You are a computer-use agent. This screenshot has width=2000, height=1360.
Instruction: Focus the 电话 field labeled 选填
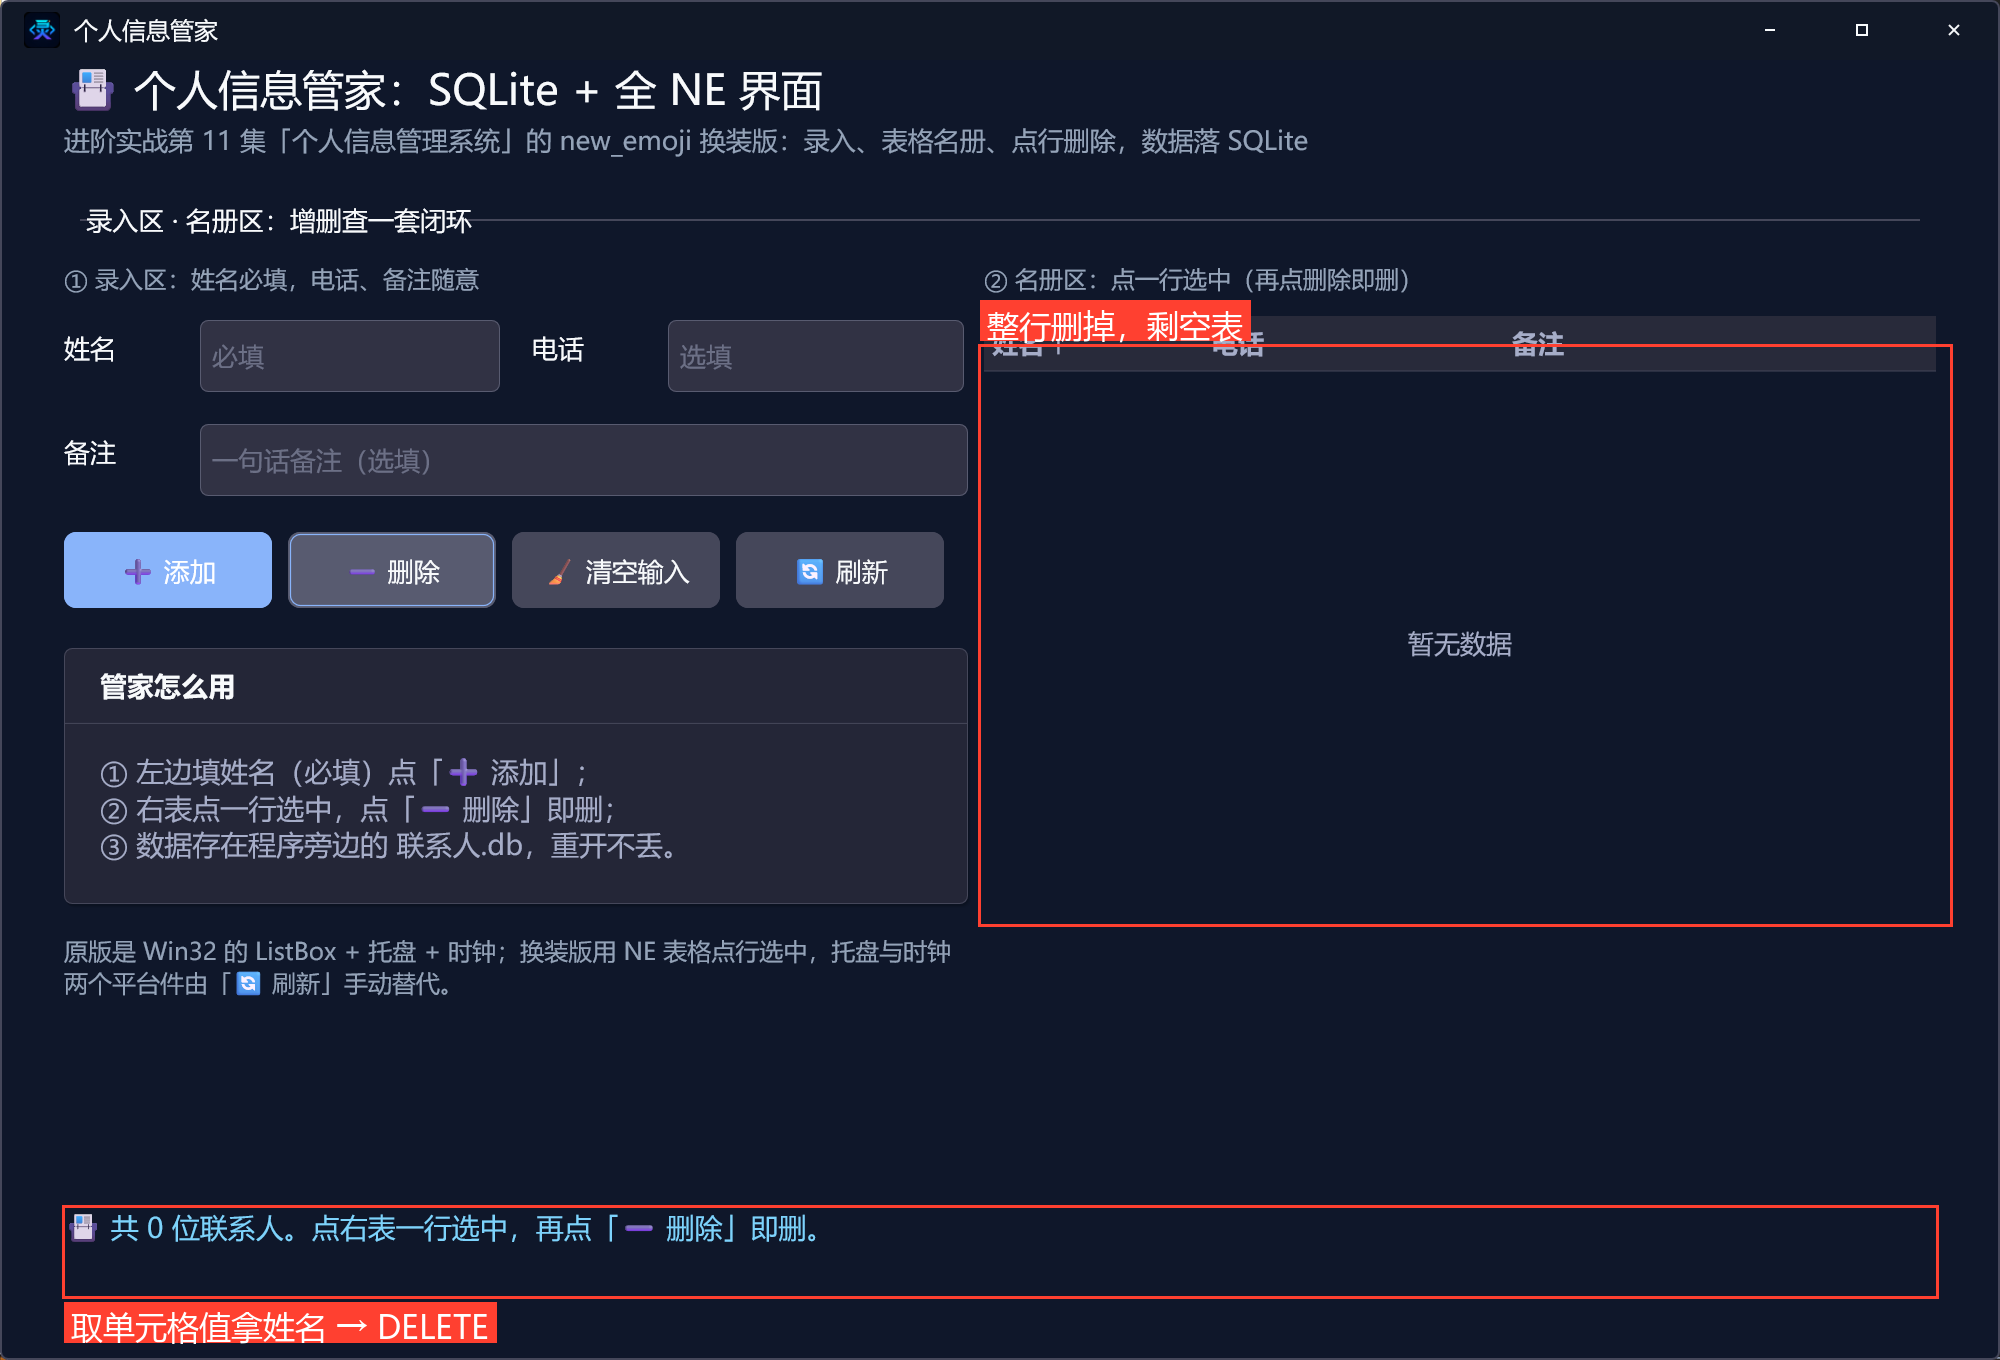tap(816, 356)
